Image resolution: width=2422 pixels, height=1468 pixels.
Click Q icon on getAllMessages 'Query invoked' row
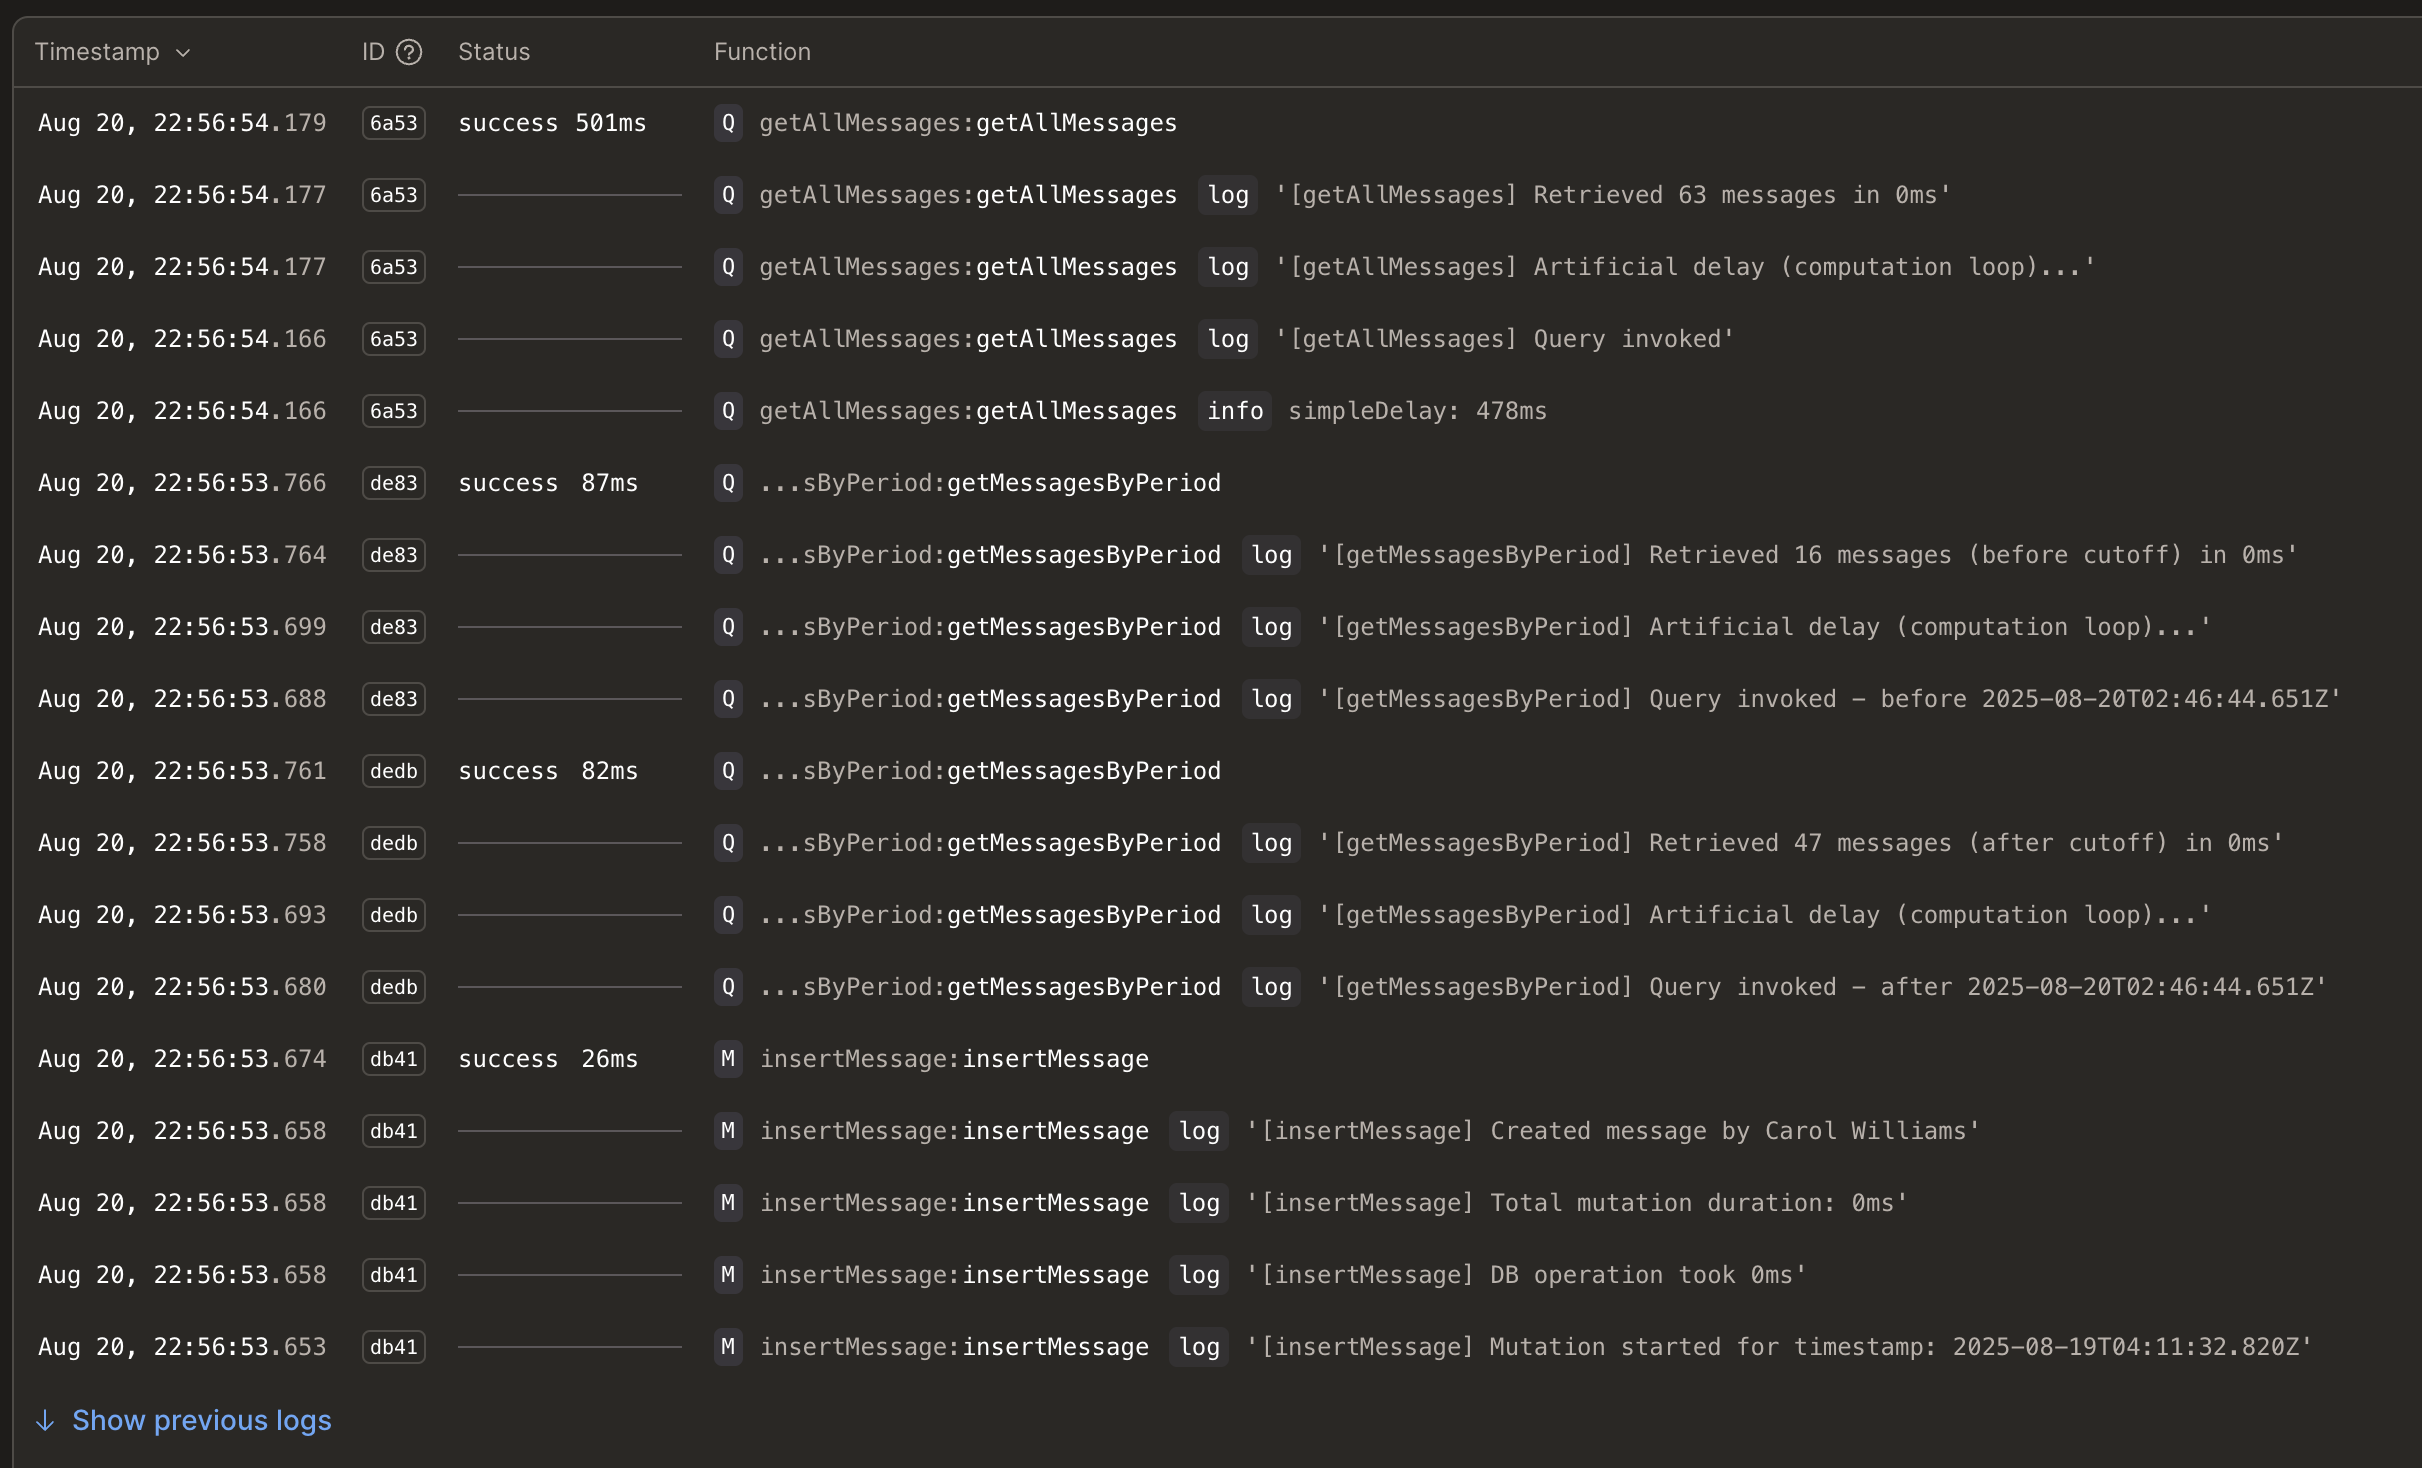[x=728, y=339]
